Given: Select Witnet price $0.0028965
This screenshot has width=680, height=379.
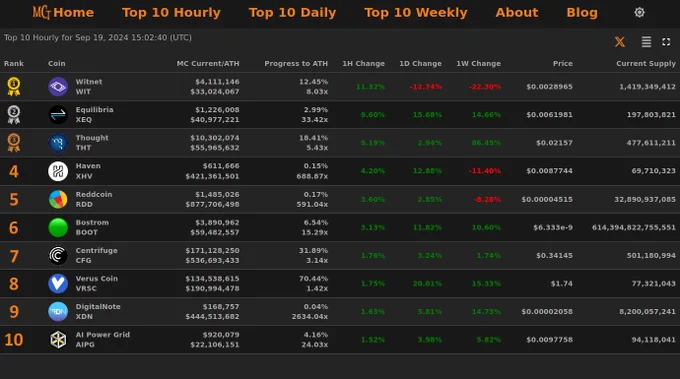Looking at the screenshot, I should click(549, 87).
